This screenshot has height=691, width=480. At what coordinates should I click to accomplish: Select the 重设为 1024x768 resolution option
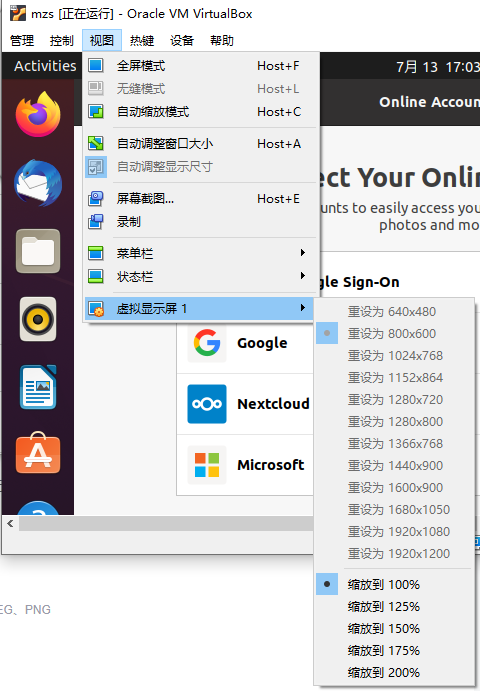(394, 356)
